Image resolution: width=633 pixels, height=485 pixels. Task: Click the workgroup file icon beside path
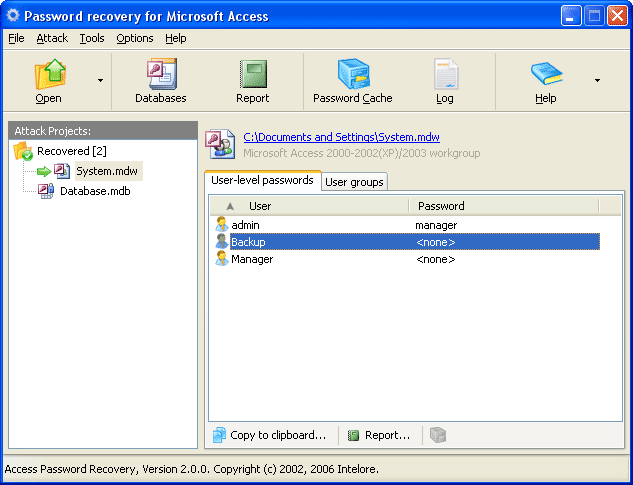(220, 144)
